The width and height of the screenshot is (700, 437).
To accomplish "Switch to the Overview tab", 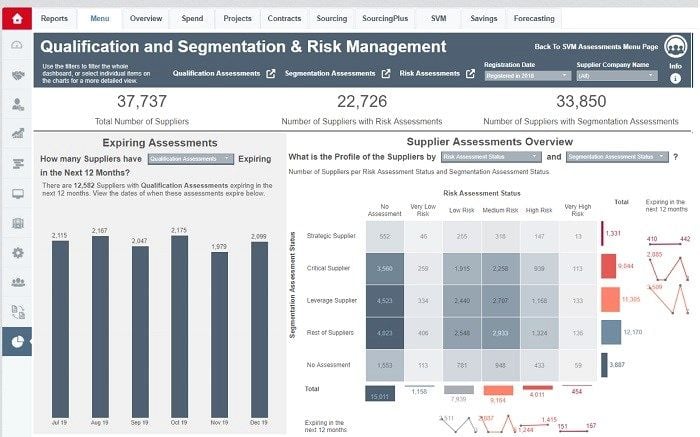I will (146, 18).
